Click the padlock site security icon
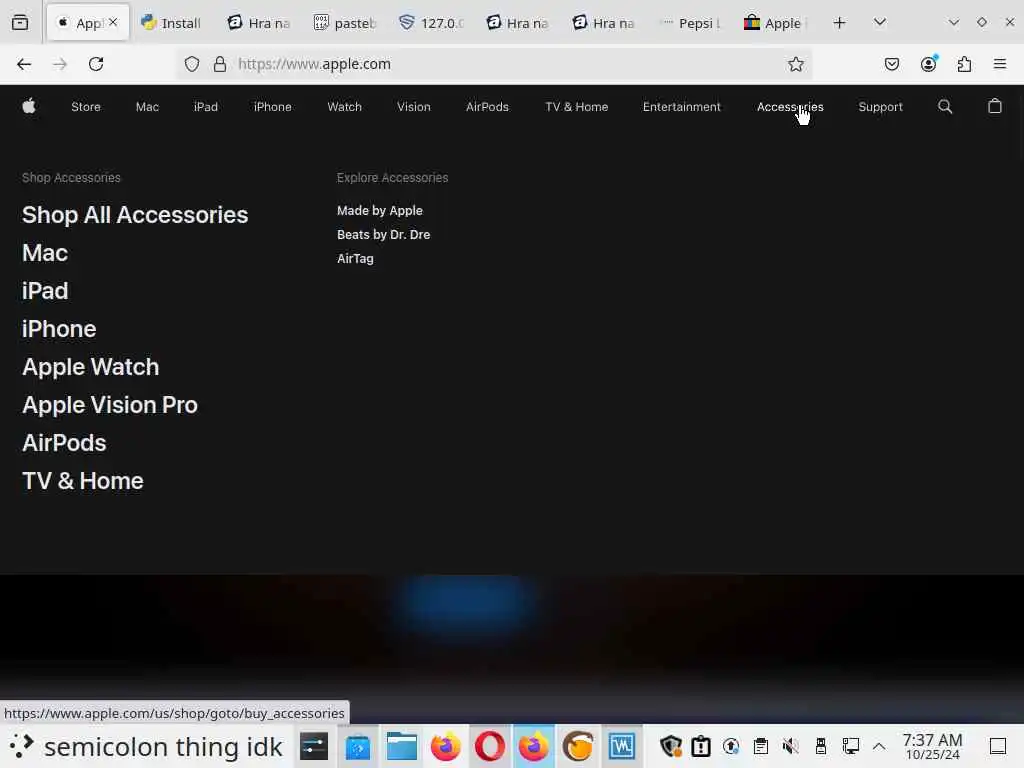 click(x=220, y=64)
